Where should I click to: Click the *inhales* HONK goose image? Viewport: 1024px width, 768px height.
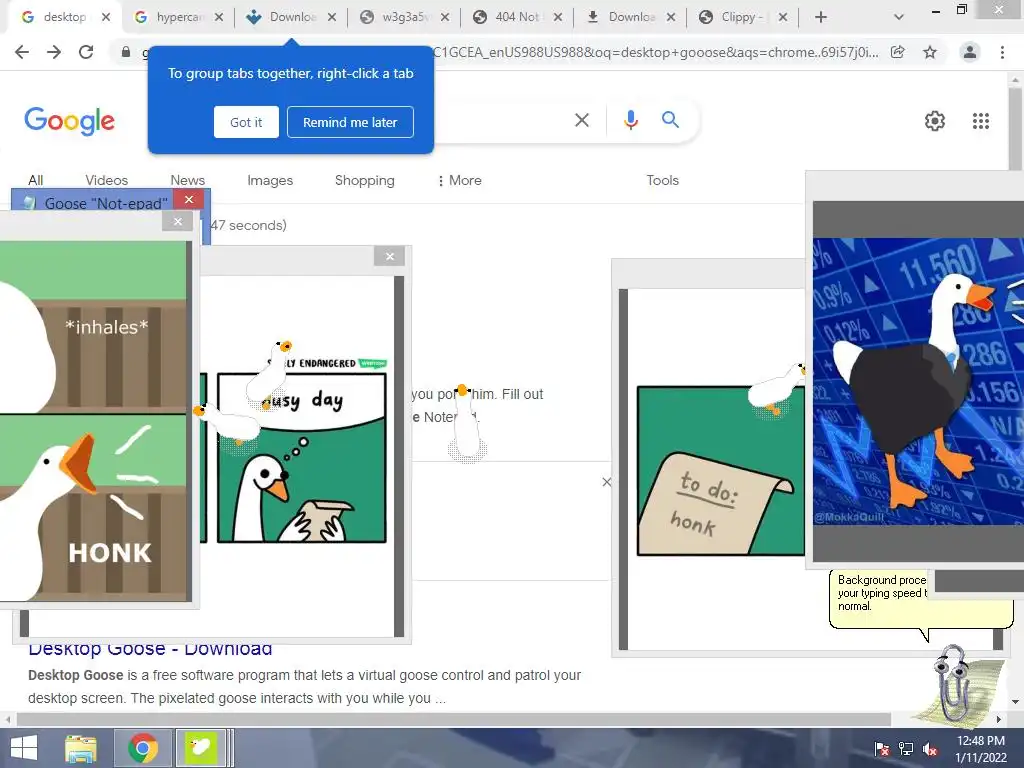93,421
